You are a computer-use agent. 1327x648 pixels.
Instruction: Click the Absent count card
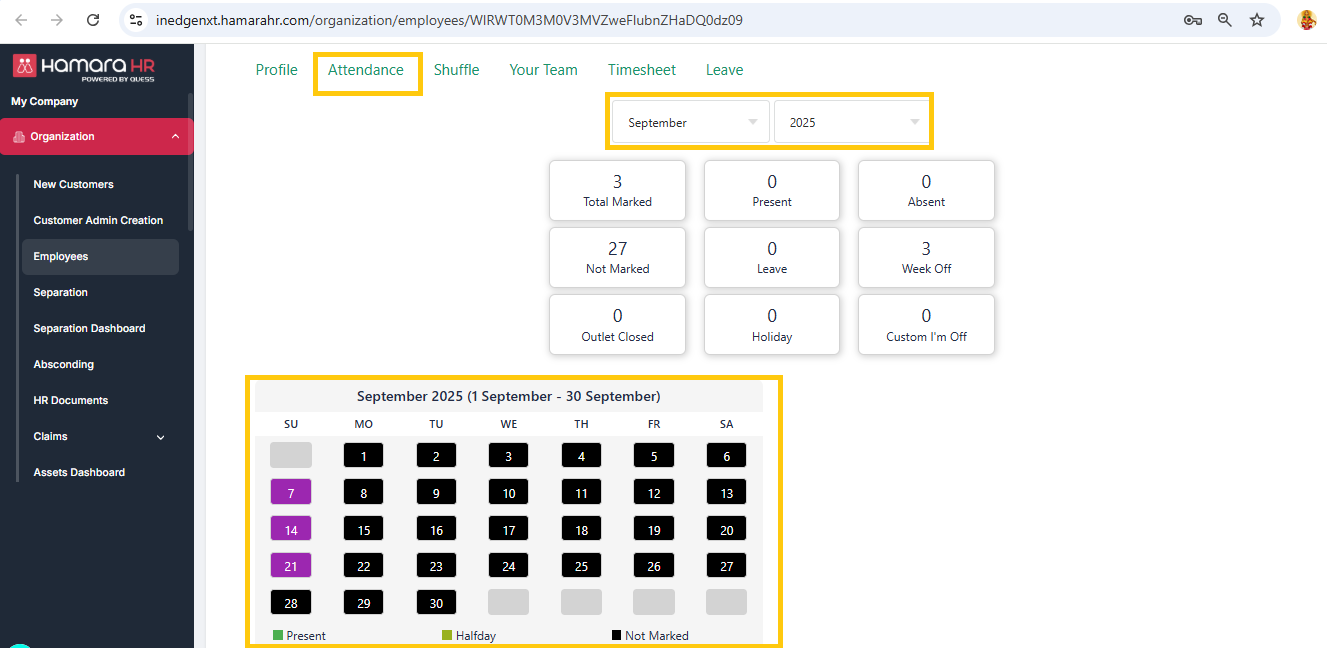(x=926, y=190)
